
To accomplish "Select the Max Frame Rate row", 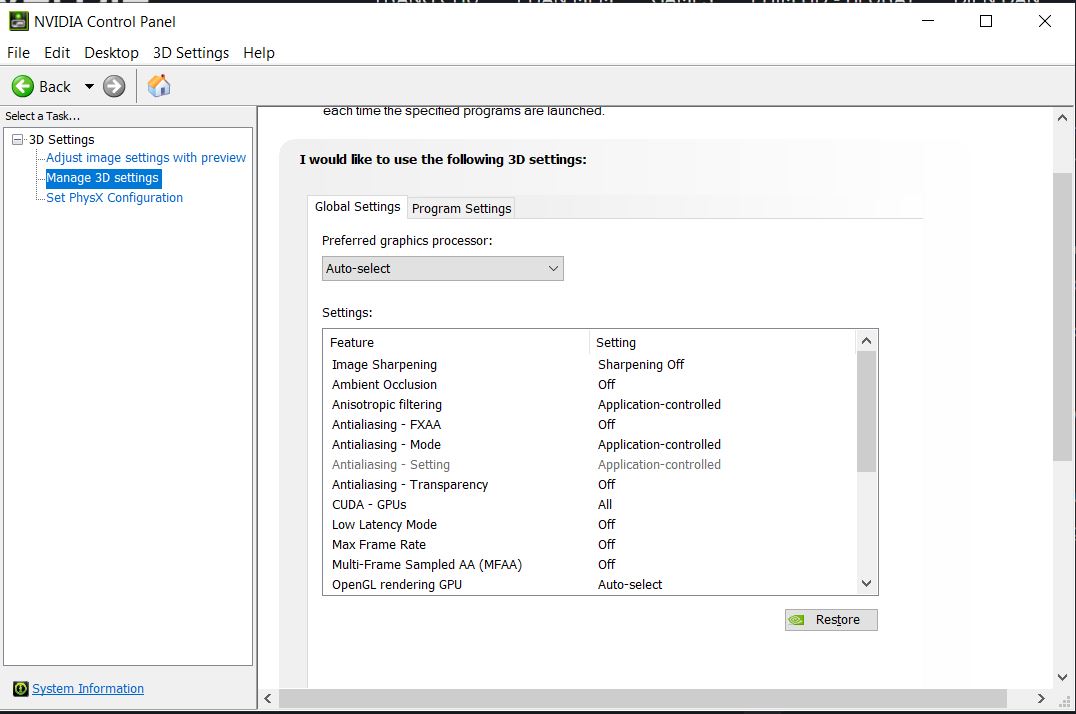I will pos(590,544).
